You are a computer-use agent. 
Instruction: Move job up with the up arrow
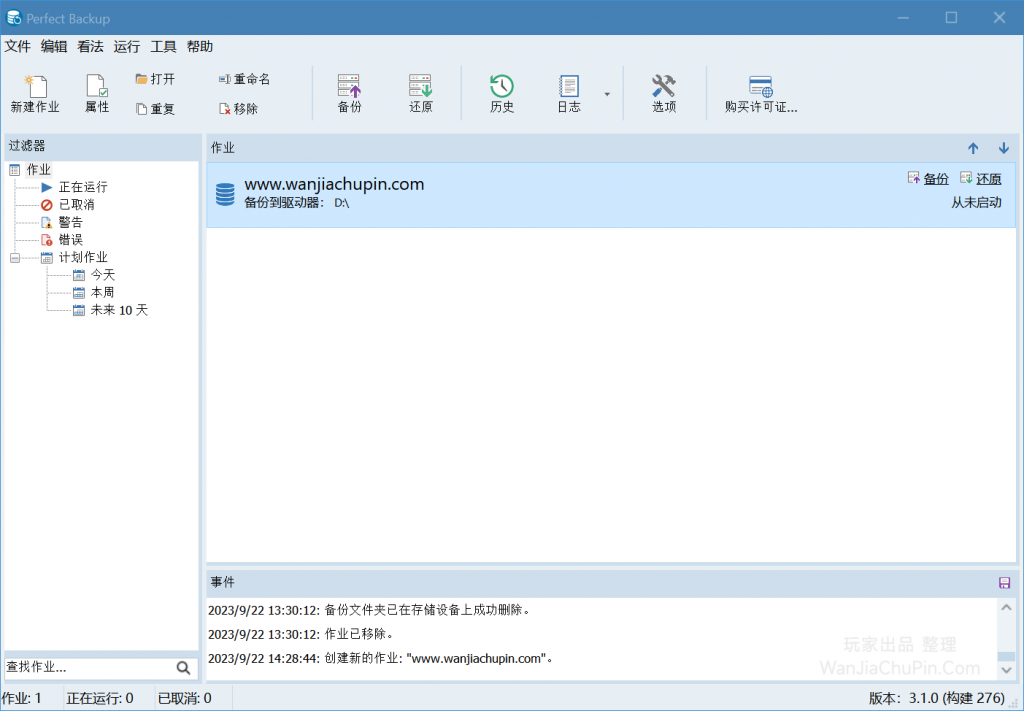click(973, 148)
